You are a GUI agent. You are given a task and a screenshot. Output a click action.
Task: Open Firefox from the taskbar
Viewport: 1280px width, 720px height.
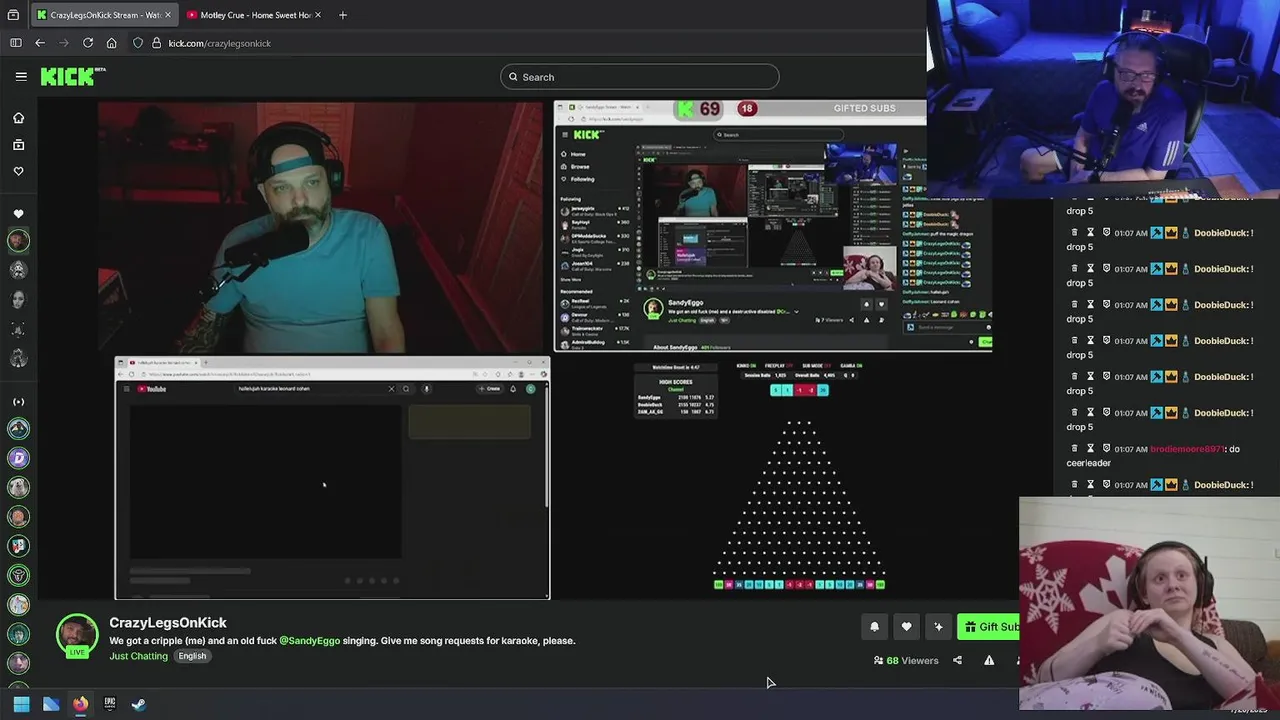pos(80,704)
